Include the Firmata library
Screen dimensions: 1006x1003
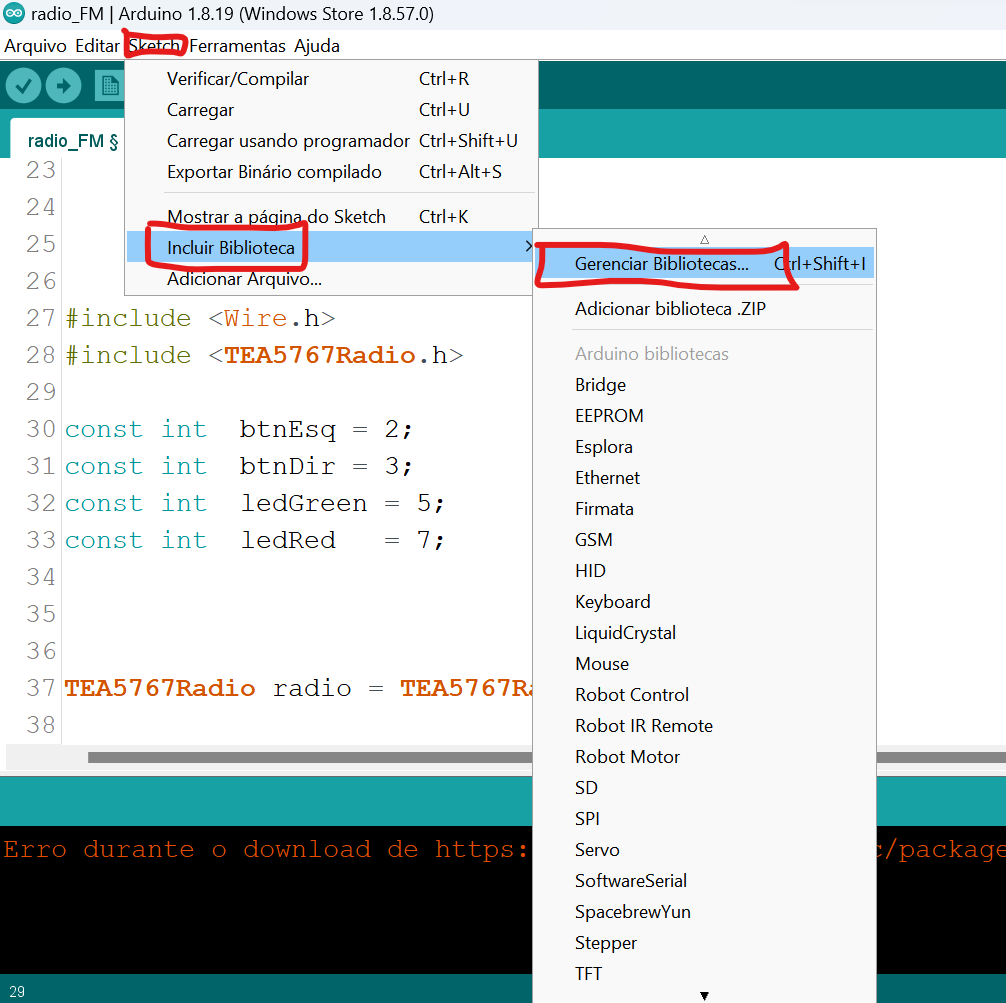tap(704, 509)
